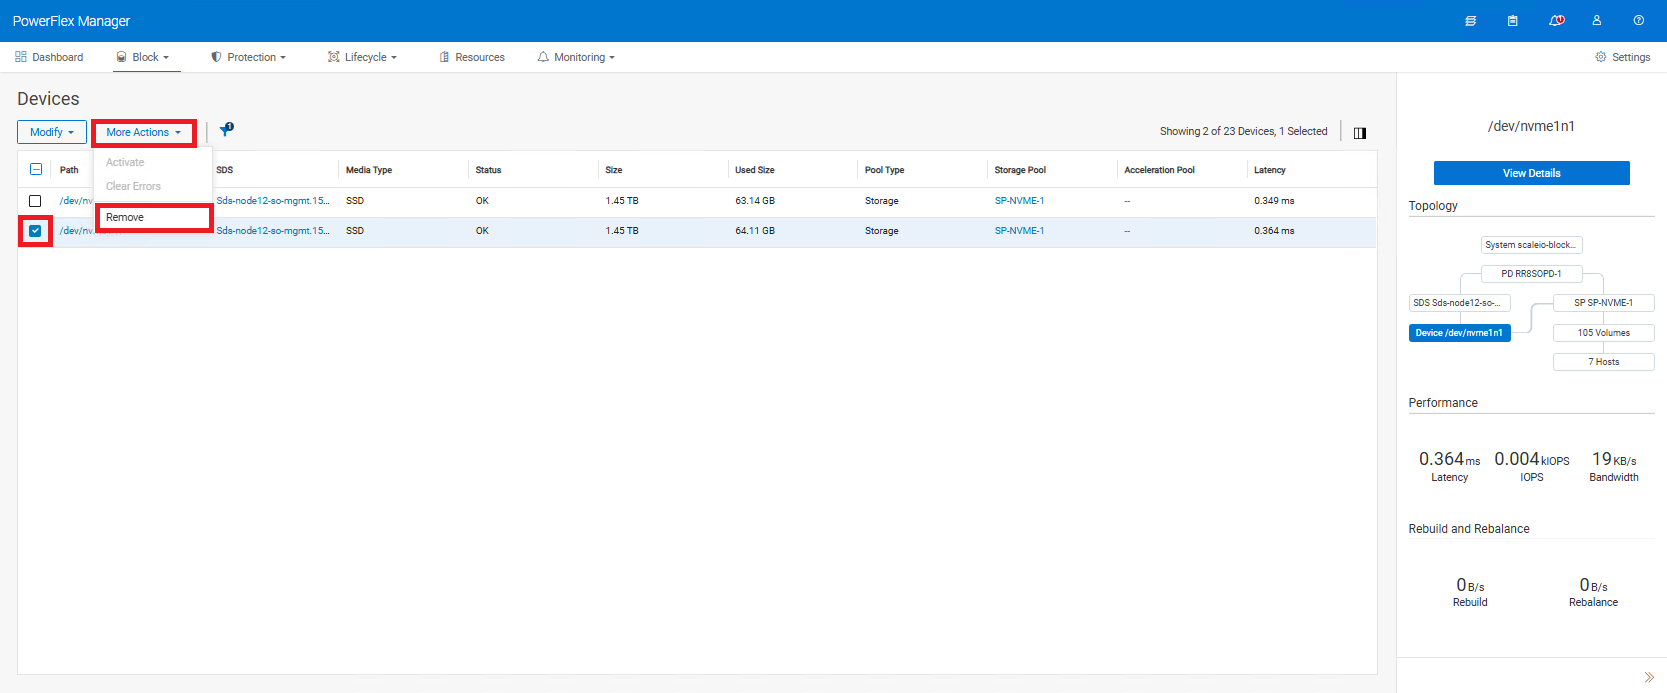
Task: Go to the Dashboard tab
Action: point(49,57)
